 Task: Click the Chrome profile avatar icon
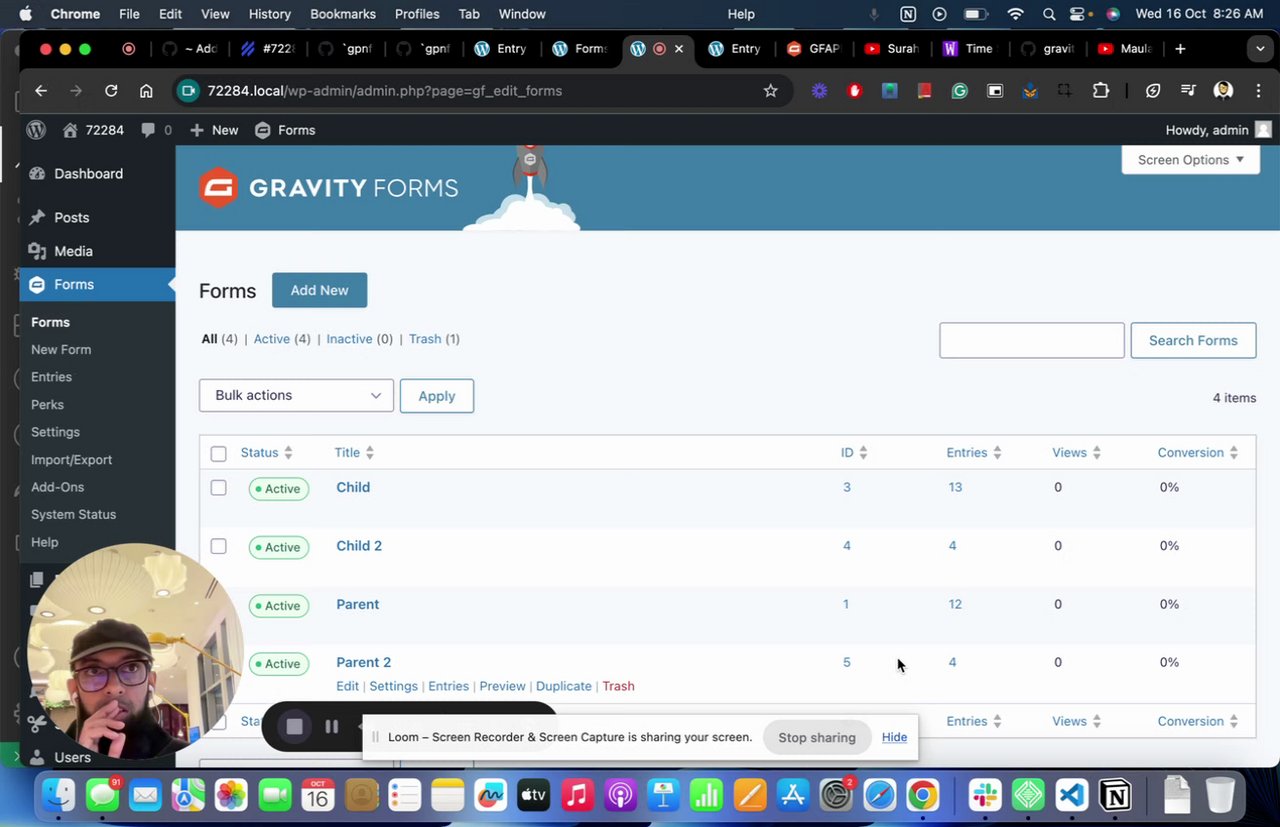click(1222, 91)
